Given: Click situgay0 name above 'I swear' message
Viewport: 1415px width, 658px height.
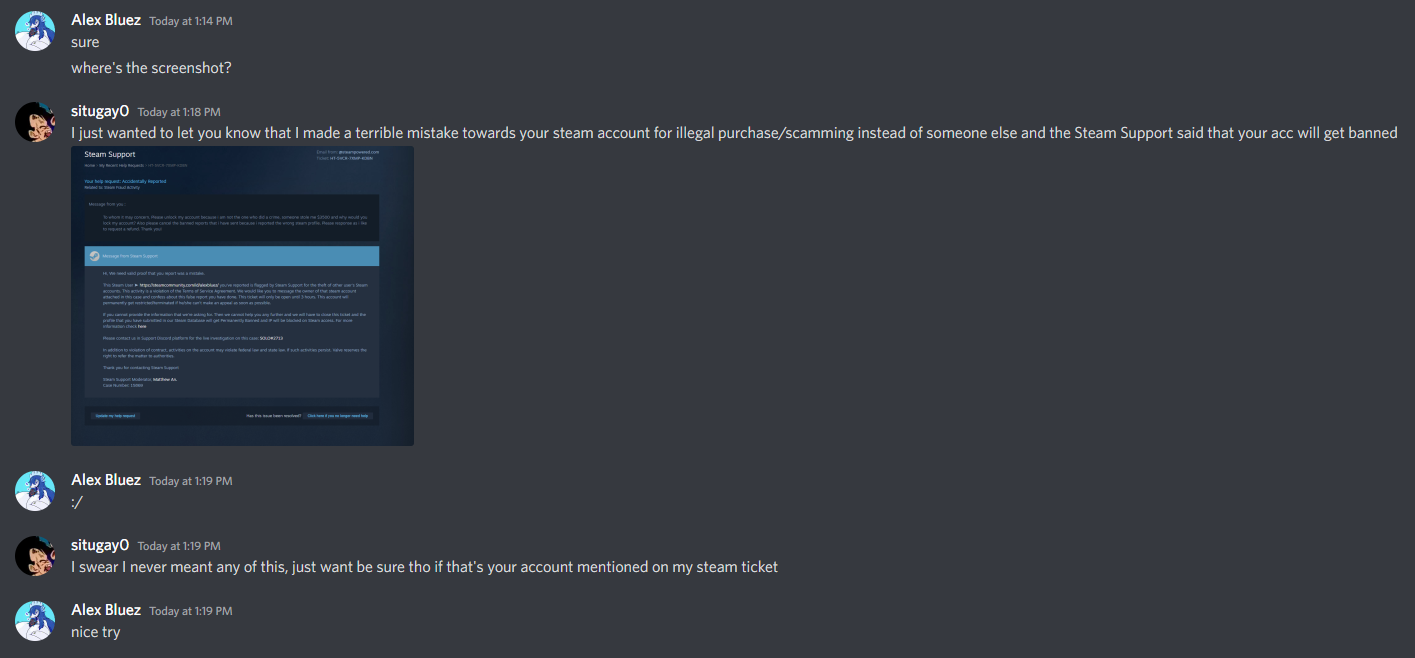Looking at the screenshot, I should (100, 545).
